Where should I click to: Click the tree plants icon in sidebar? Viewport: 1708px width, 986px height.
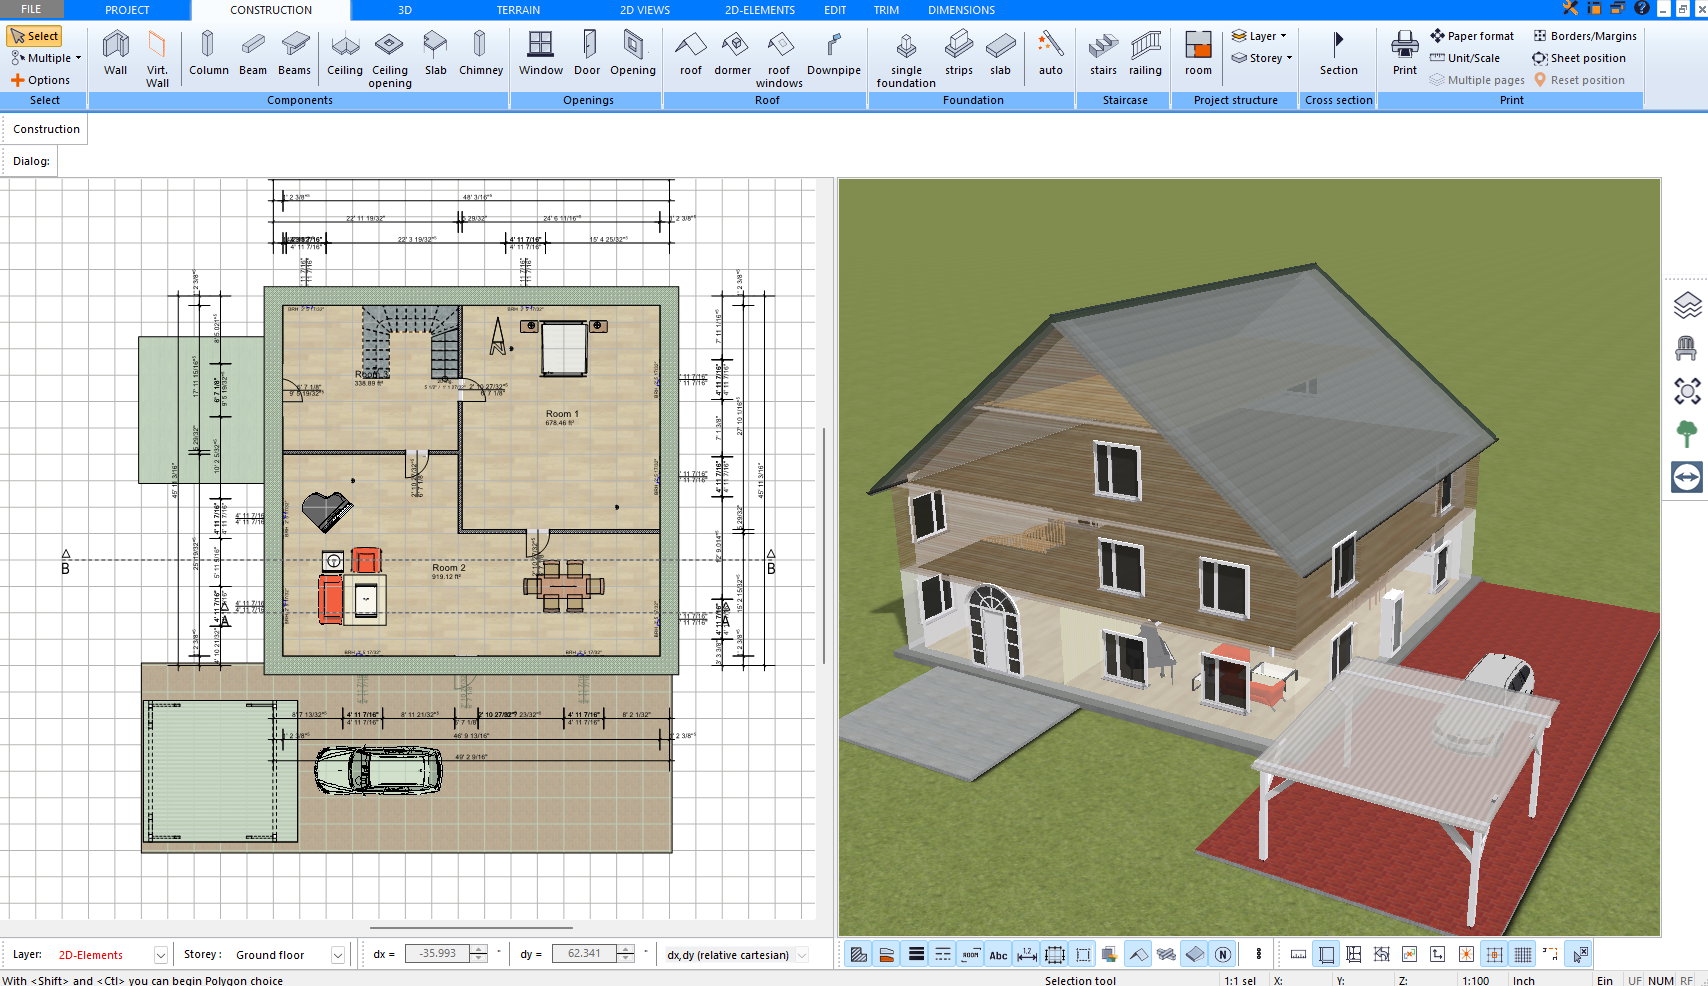pos(1686,434)
